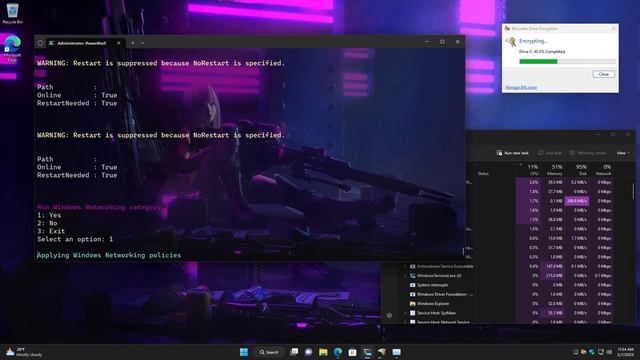640x360 pixels.
Task: Switch to Task Manager on the taskbar
Action: coord(396,352)
